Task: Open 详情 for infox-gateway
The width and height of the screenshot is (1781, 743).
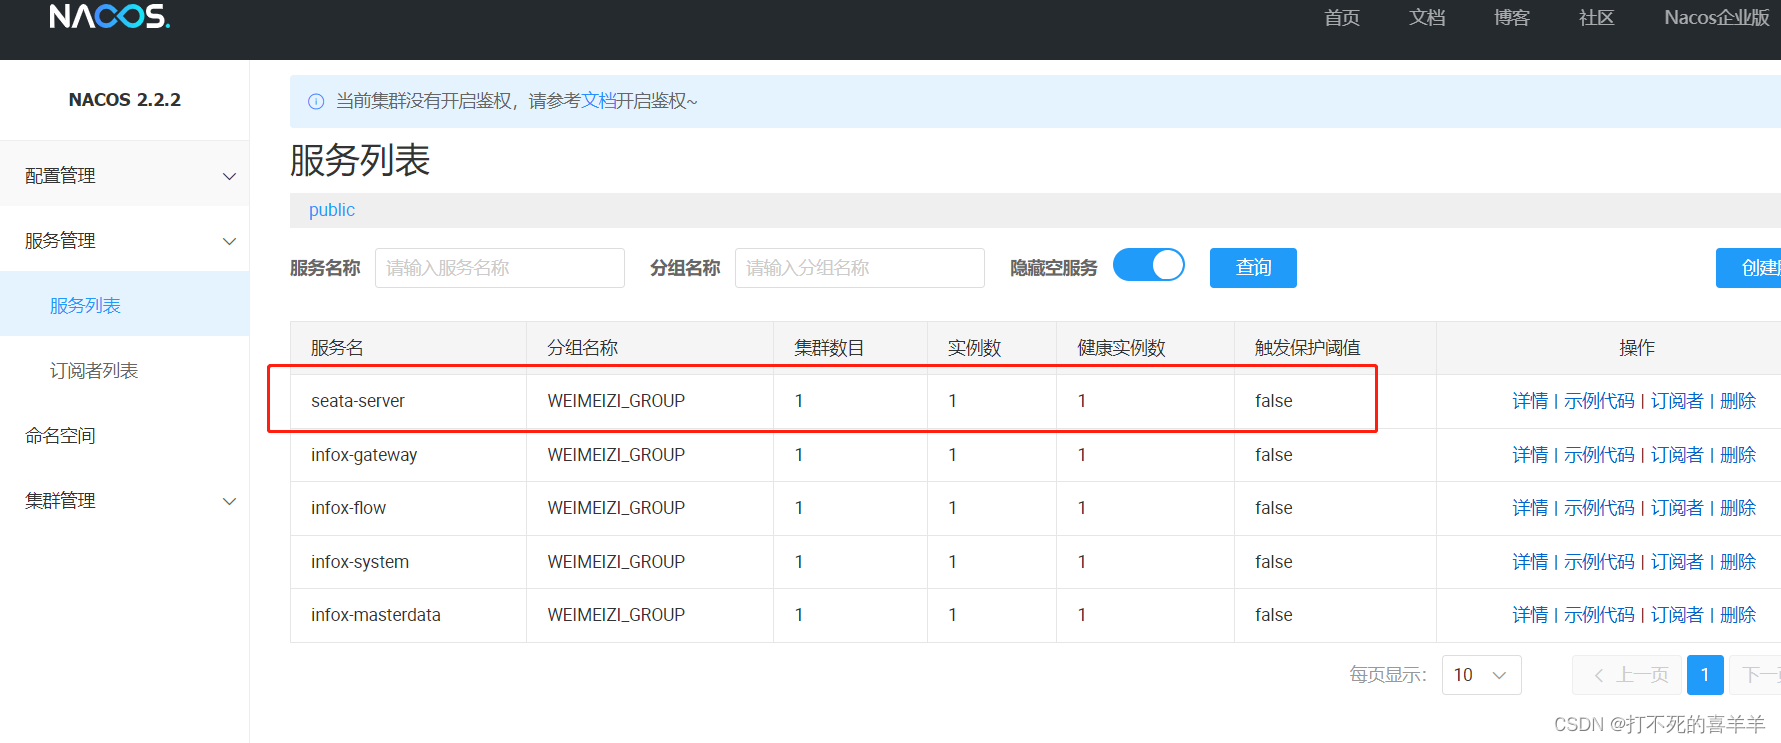Action: [1530, 455]
